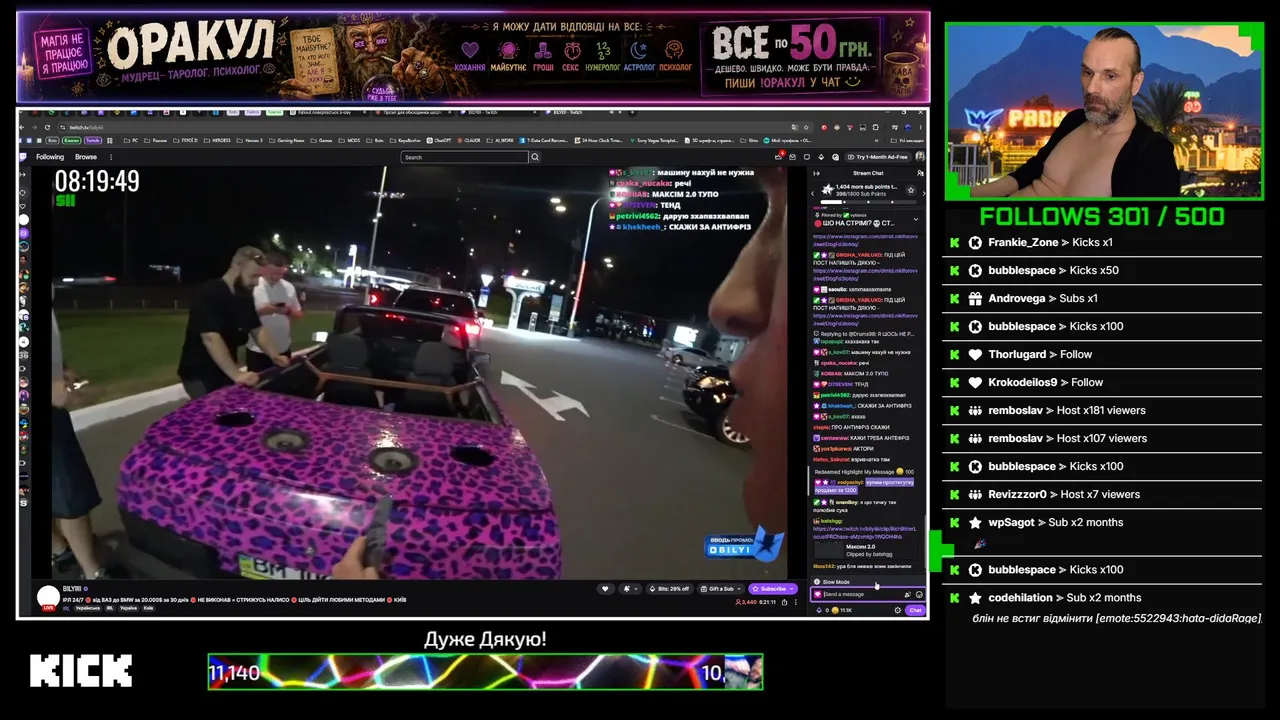Click the BILYIII channel name

click(x=72, y=589)
